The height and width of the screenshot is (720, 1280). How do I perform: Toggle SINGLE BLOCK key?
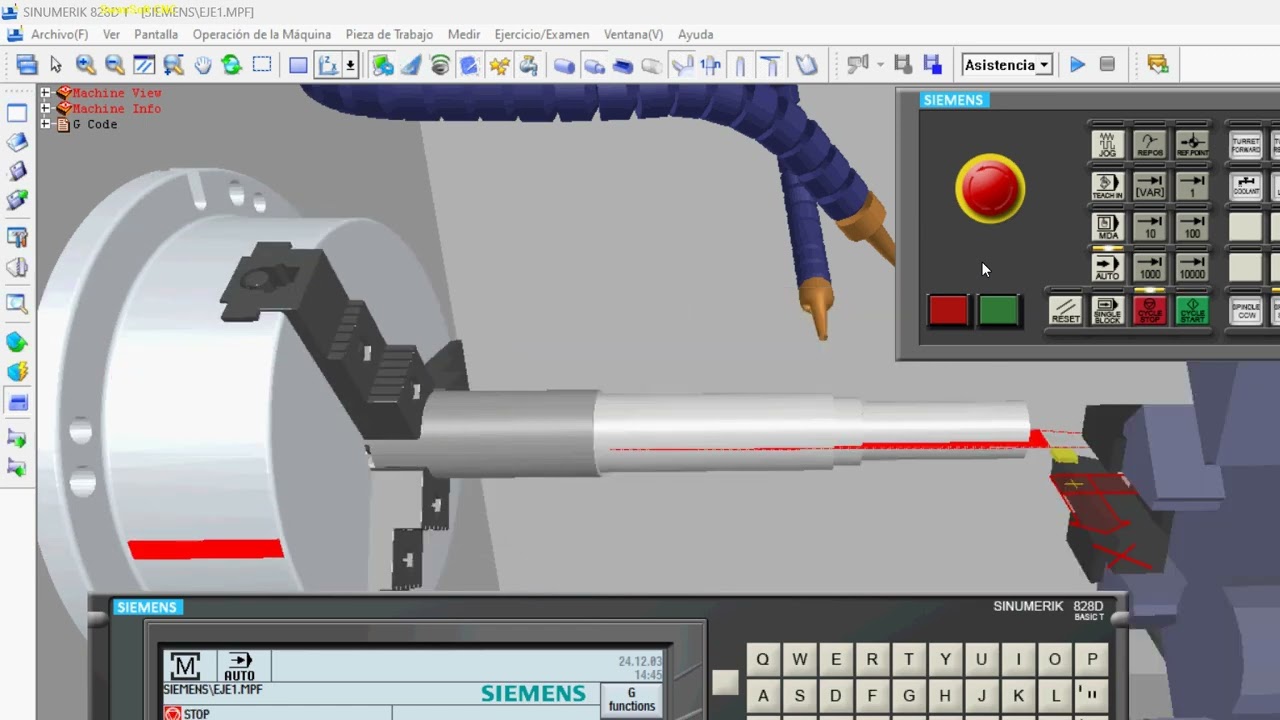1107,310
